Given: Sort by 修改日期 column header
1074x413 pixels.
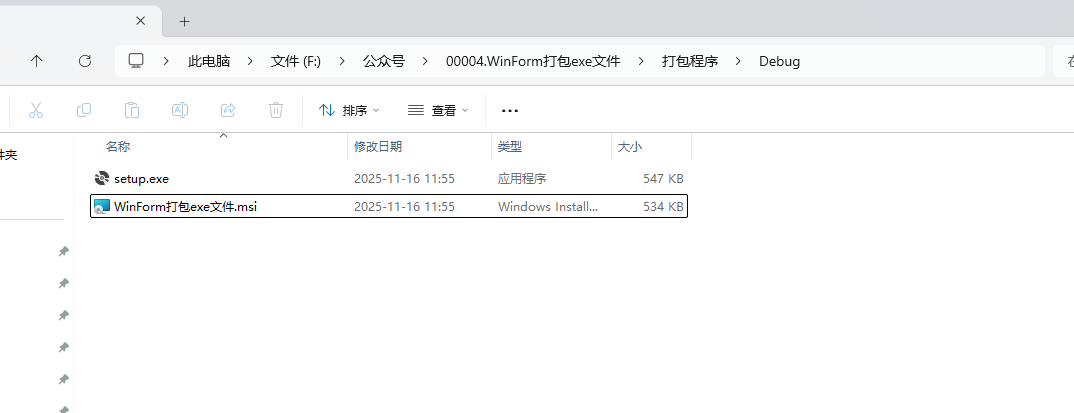Looking at the screenshot, I should pyautogui.click(x=378, y=147).
